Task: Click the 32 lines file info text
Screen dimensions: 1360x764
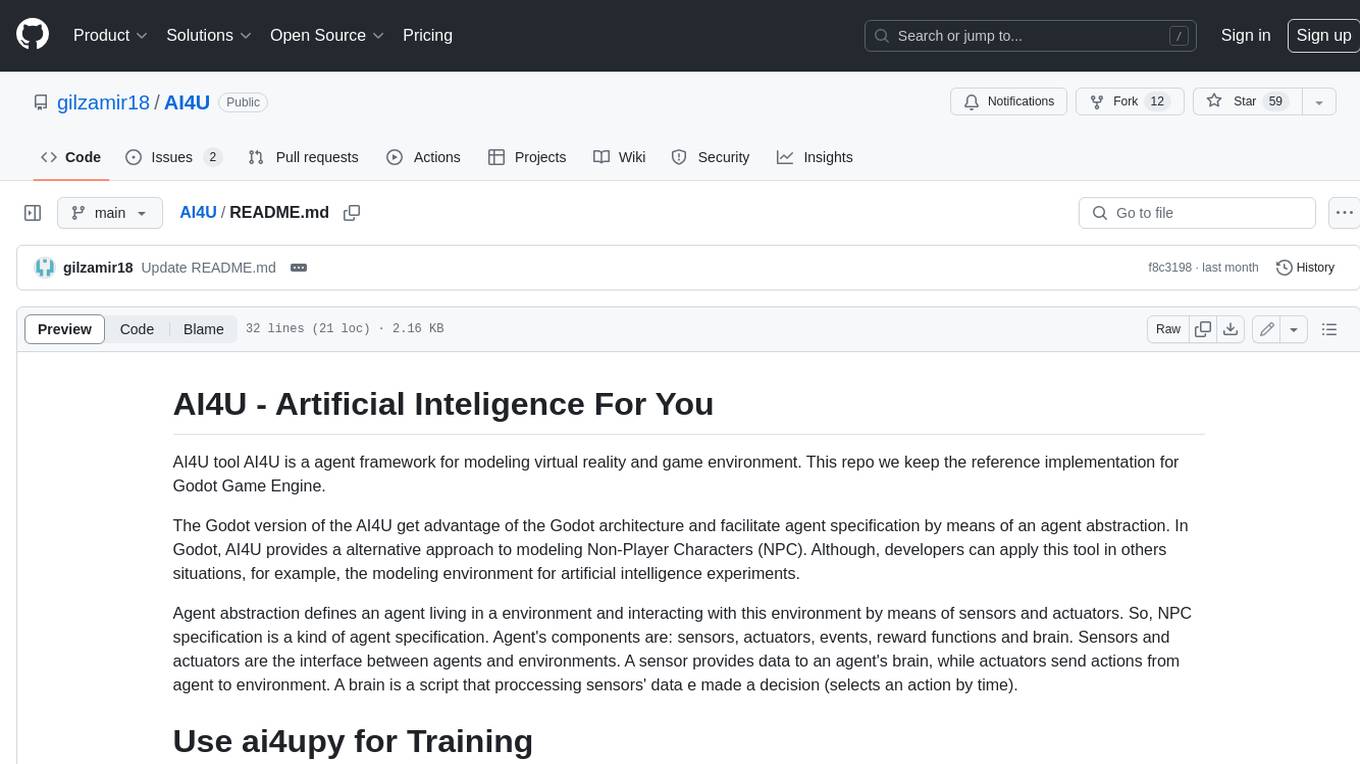Action: click(x=344, y=329)
